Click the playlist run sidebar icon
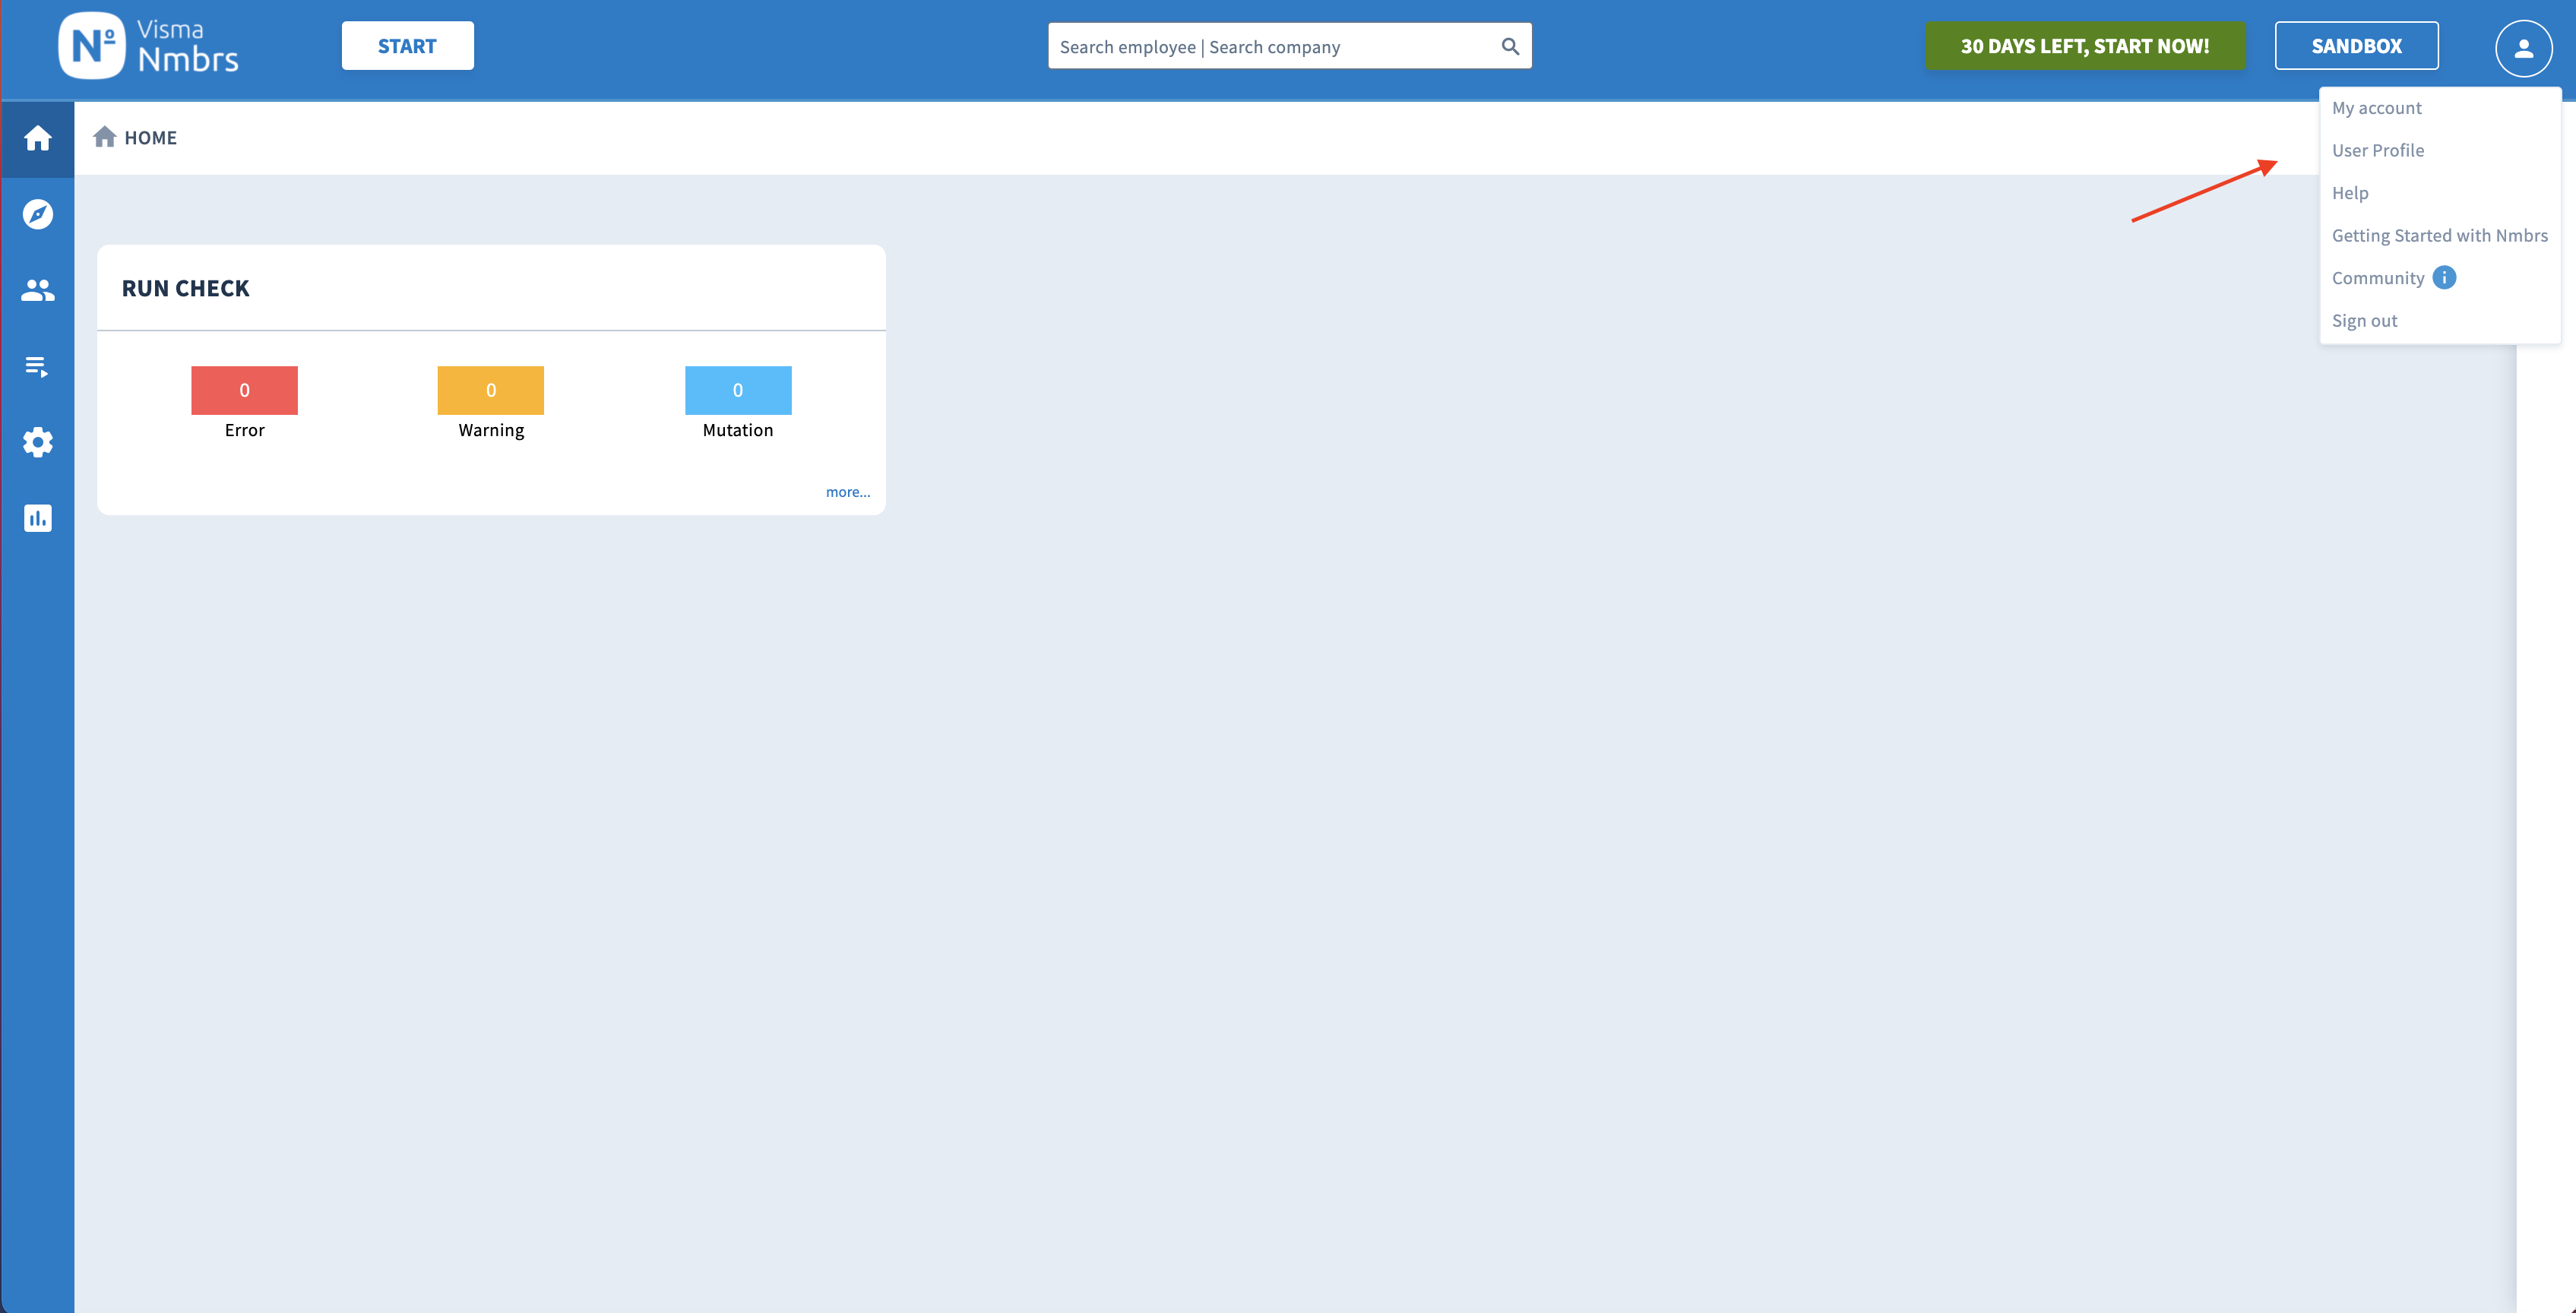Viewport: 2576px width, 1313px height. coord(38,366)
